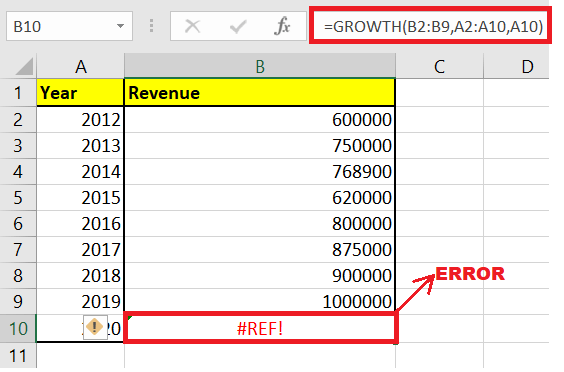Viewport: 564px width, 372px height.
Task: Select row 3 header
Action: coord(18,146)
